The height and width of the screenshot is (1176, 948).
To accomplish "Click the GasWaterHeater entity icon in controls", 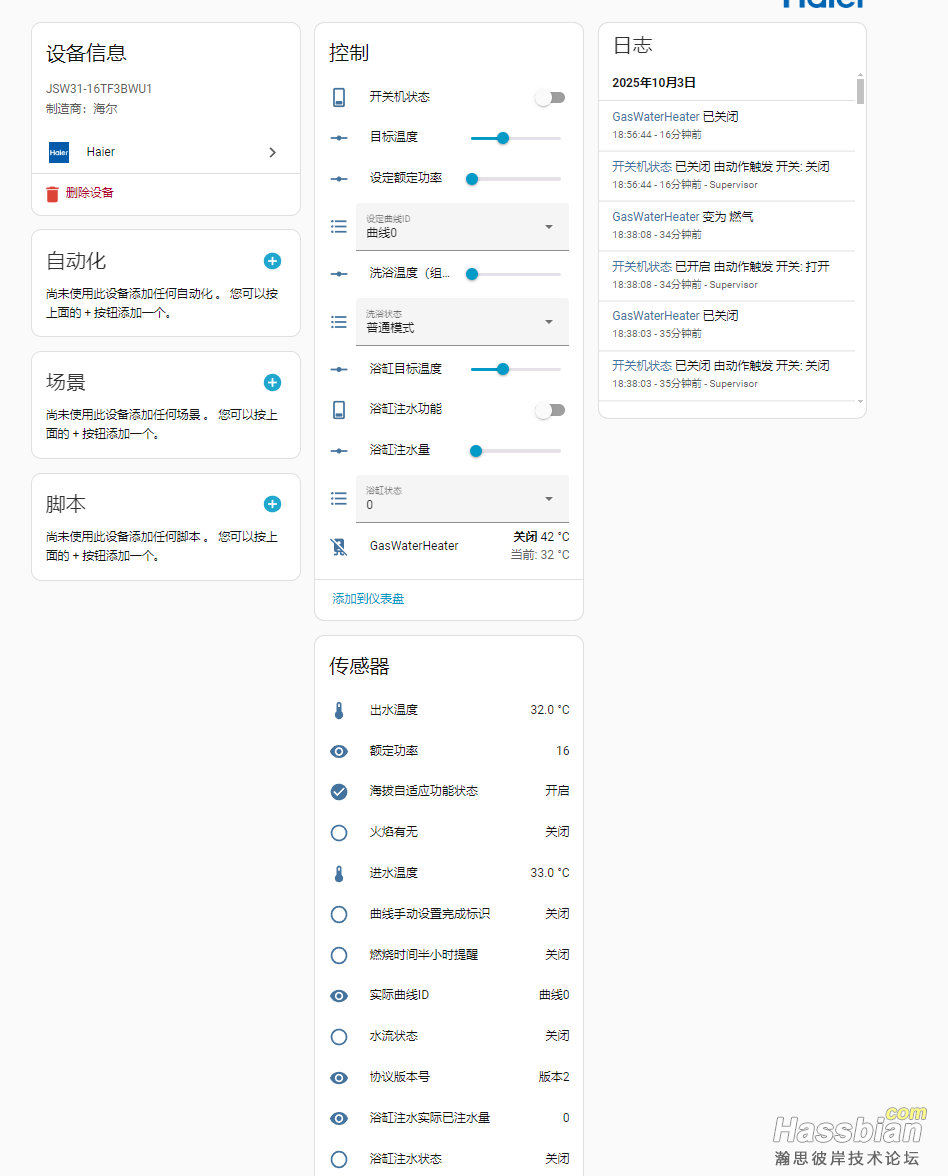I will pyautogui.click(x=339, y=547).
